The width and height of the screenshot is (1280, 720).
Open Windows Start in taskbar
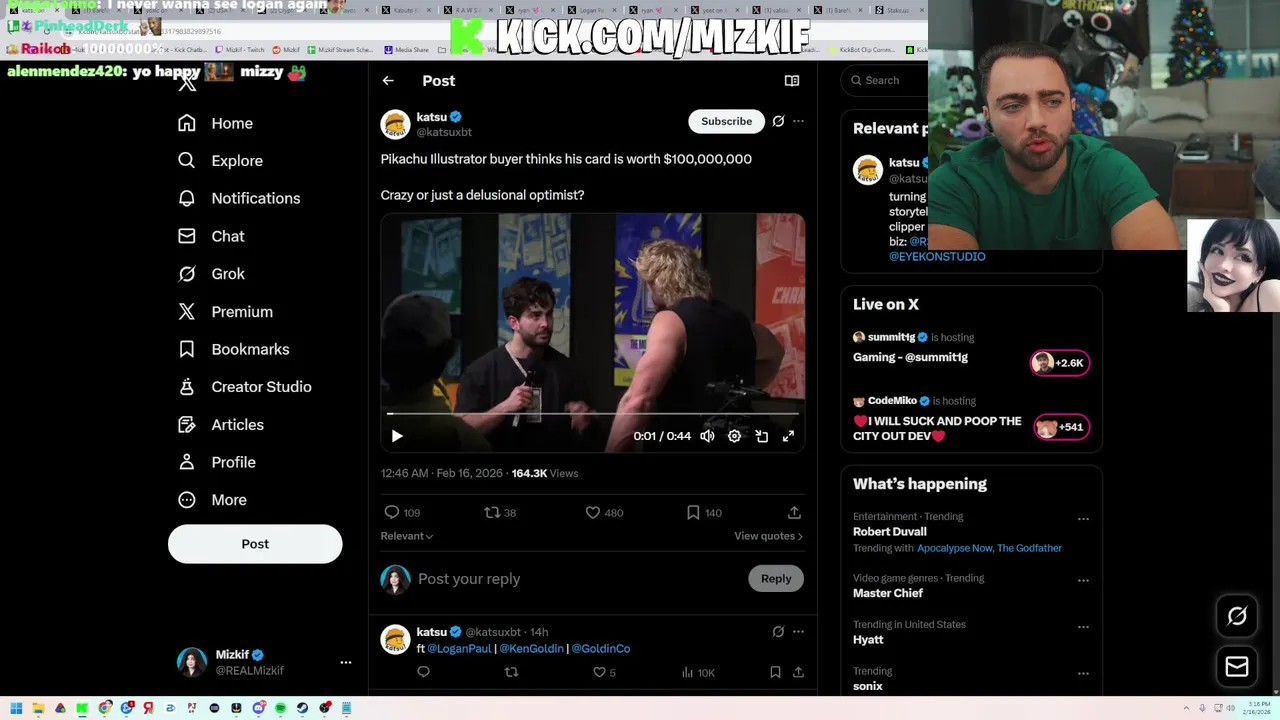coord(16,708)
